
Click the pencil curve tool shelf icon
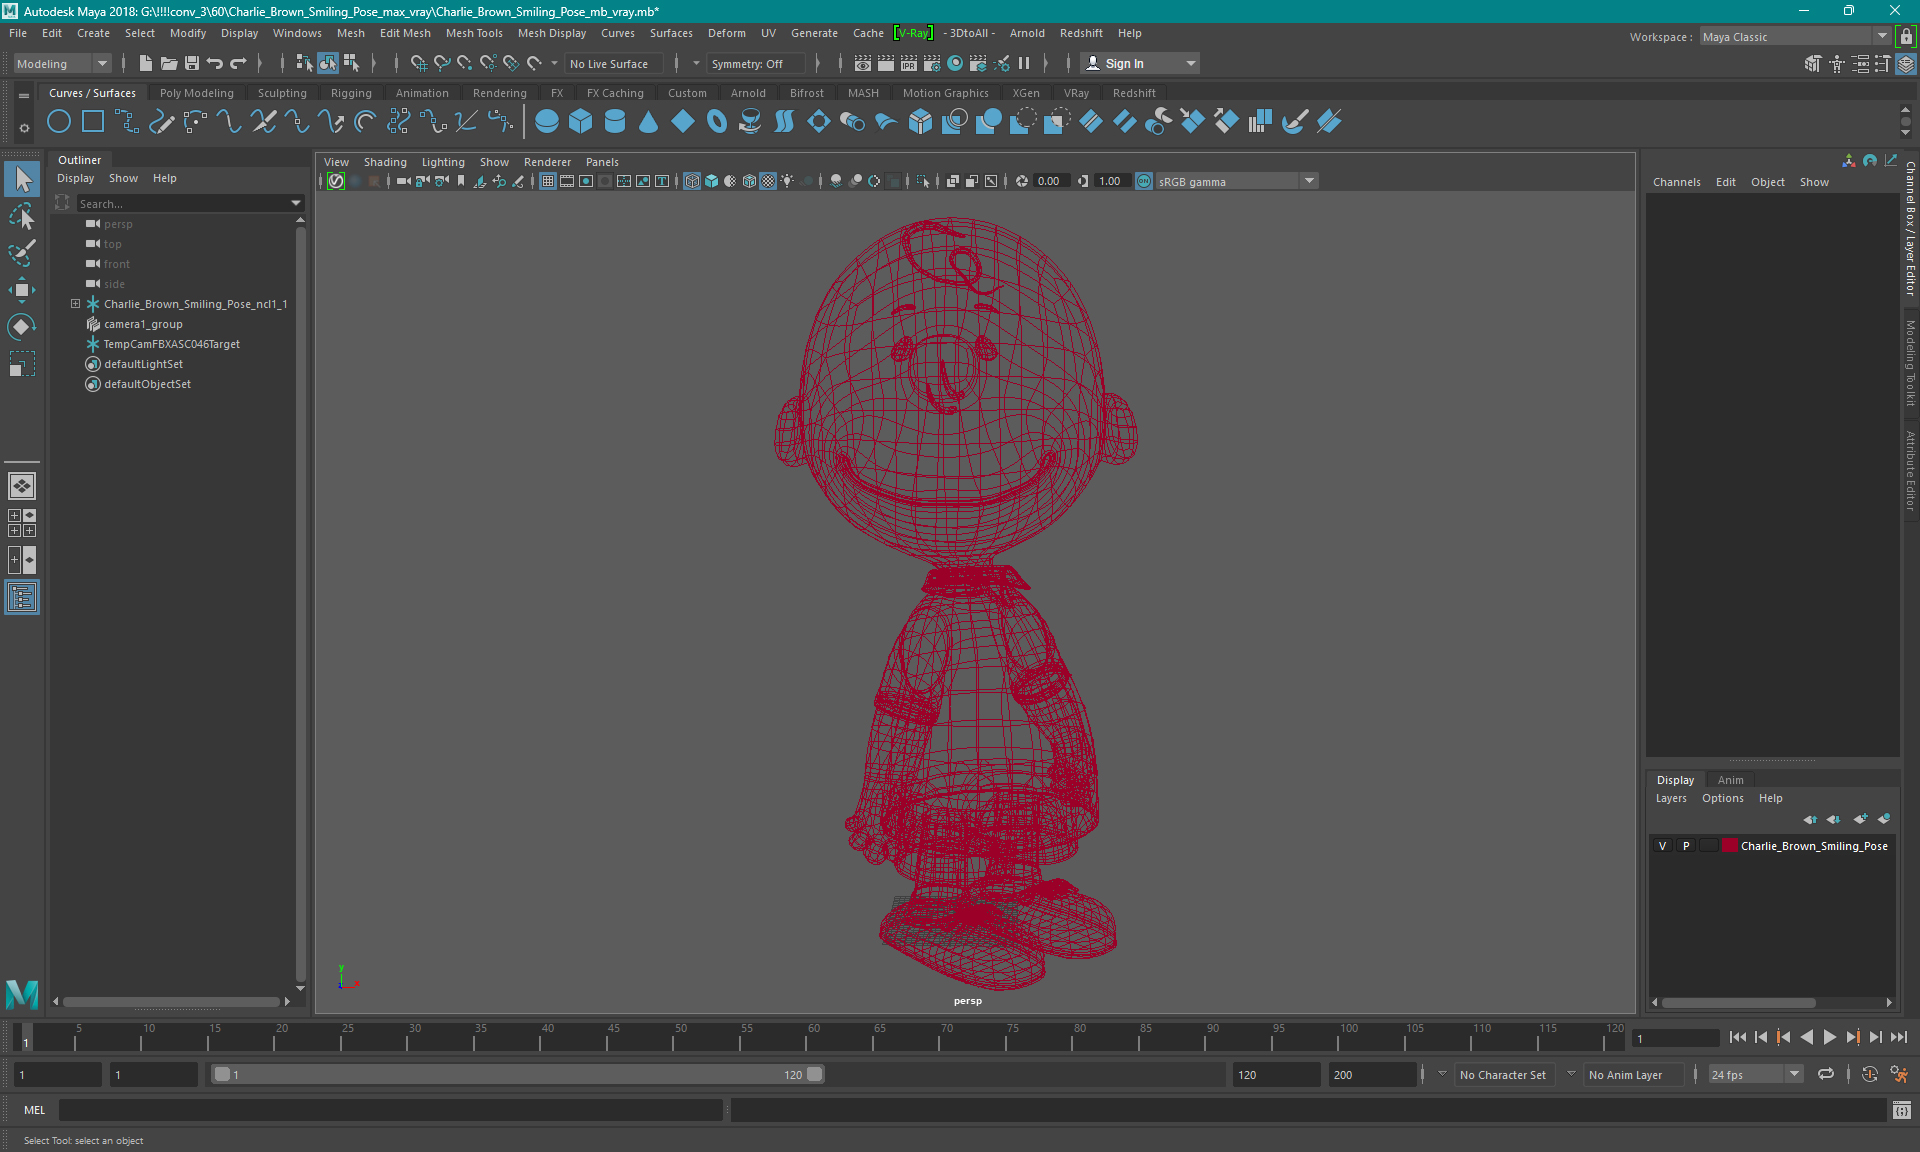tap(161, 122)
